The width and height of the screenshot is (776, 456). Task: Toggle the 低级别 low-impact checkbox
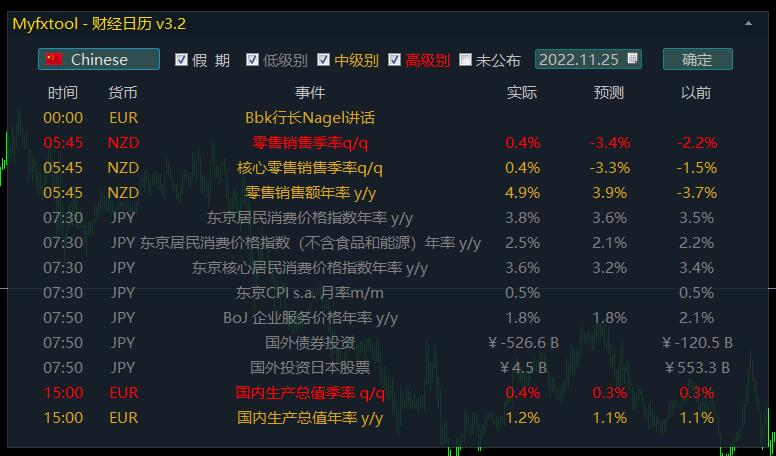[x=252, y=60]
